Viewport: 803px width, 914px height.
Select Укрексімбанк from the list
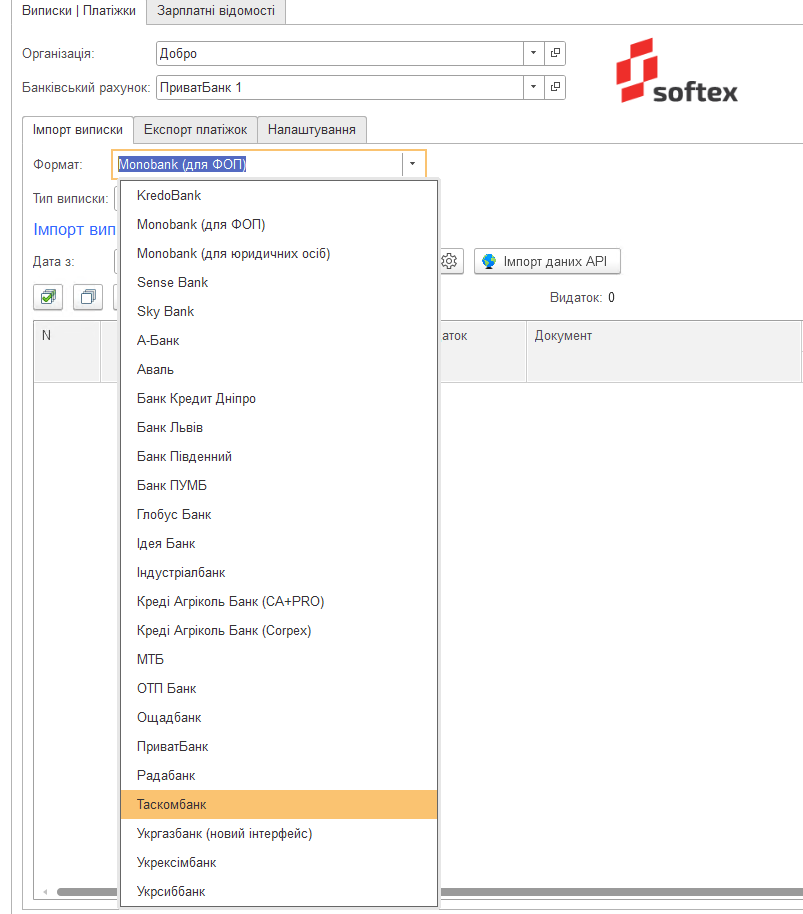pos(279,863)
